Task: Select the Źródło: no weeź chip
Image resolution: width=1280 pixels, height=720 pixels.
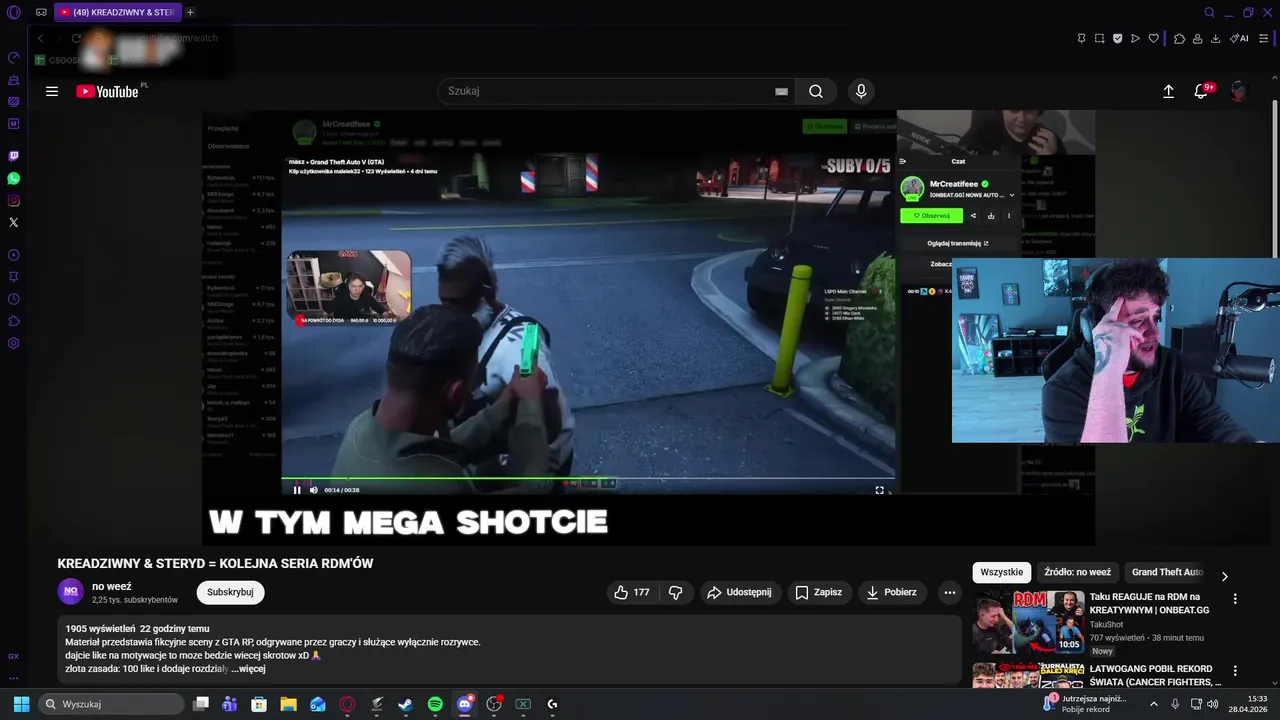Action: click(x=1078, y=572)
